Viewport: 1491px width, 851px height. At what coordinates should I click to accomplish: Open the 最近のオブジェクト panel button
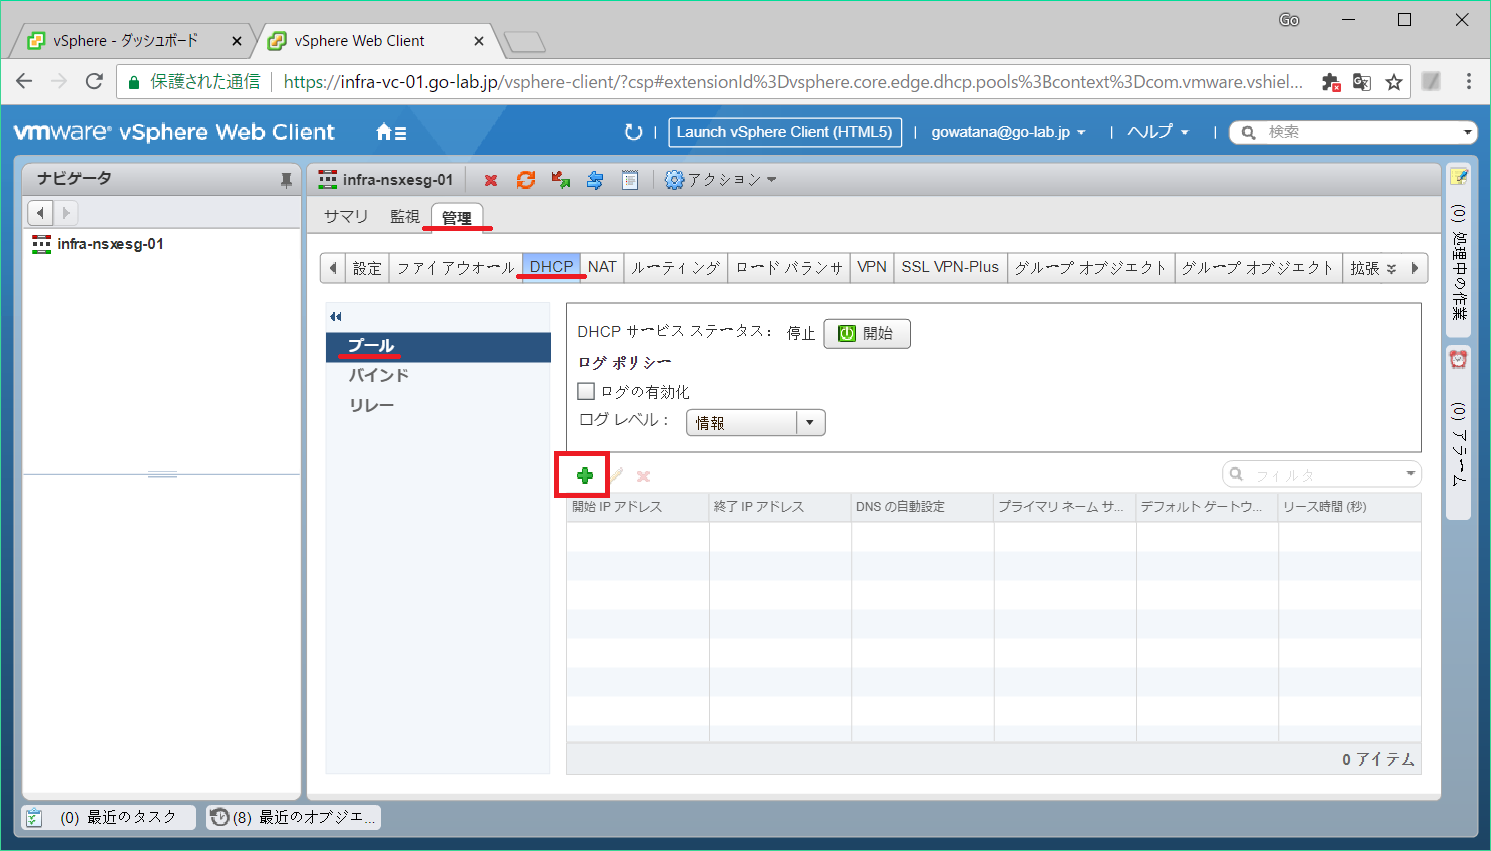click(x=293, y=817)
